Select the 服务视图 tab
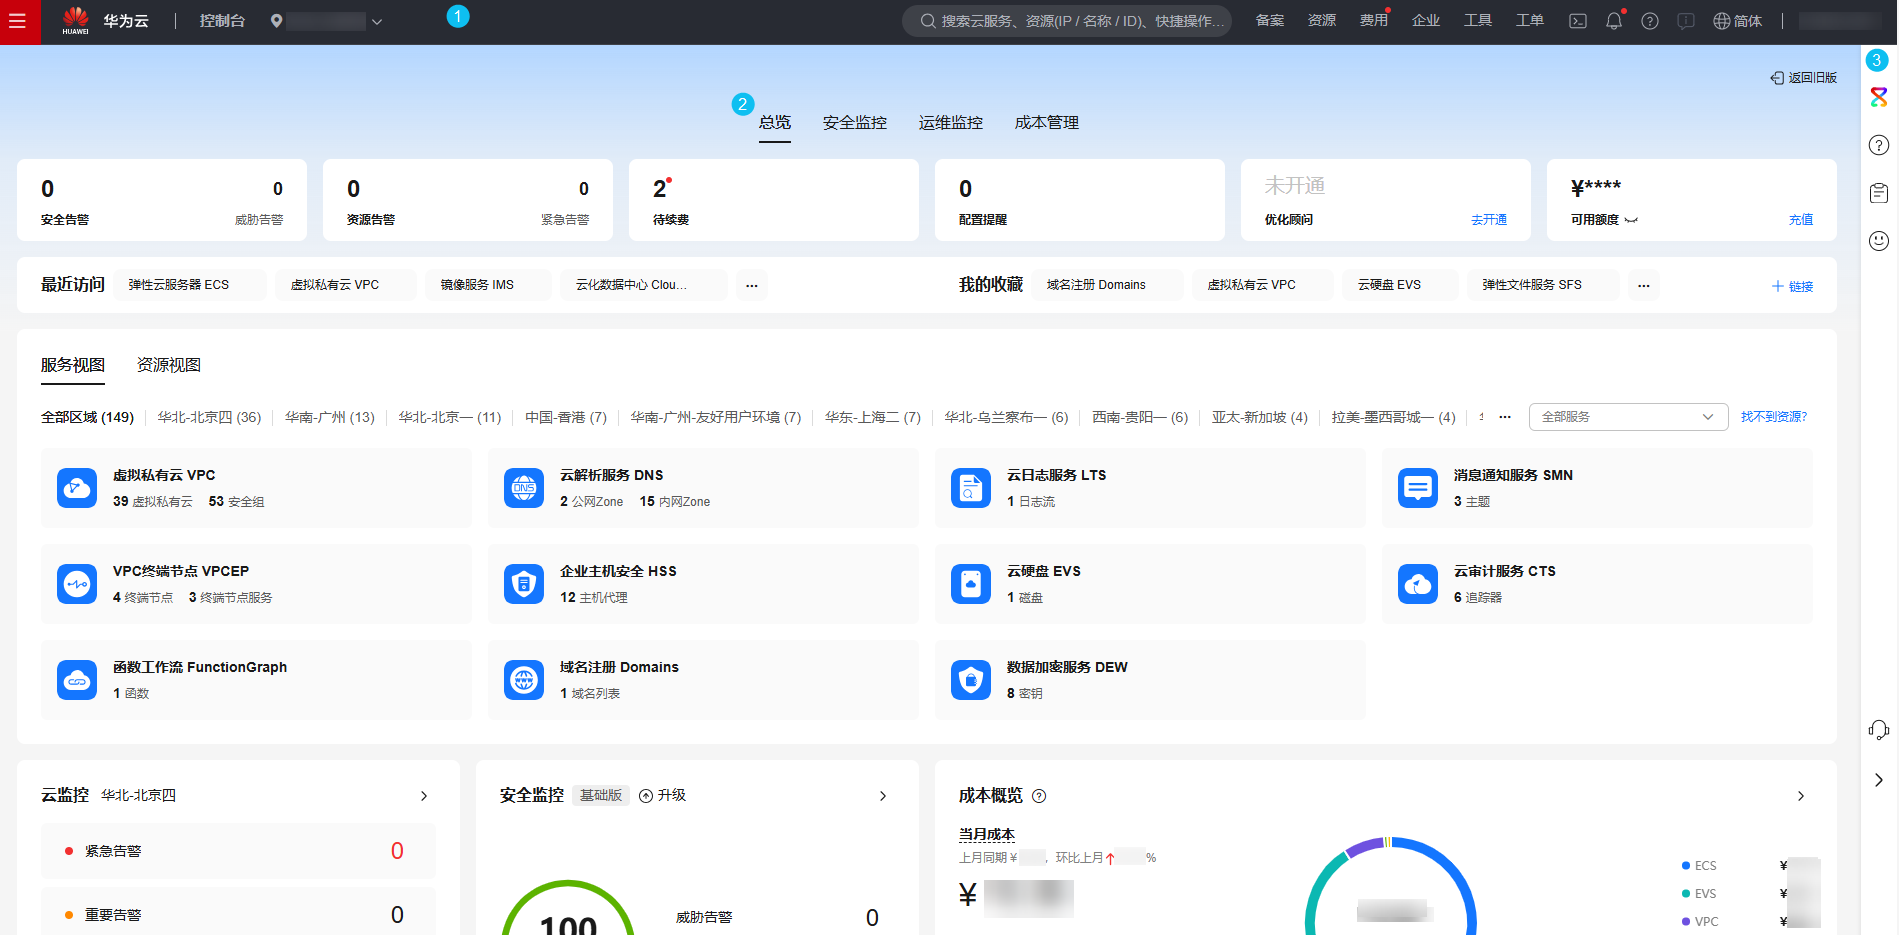Screen dimensions: 1899x935 [73, 365]
